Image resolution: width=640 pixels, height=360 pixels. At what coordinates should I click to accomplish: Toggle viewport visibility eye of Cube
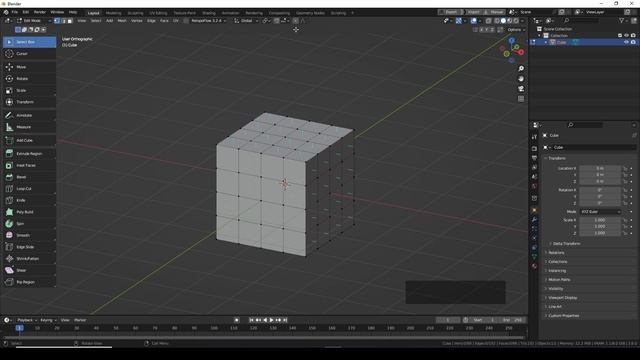[x=626, y=42]
